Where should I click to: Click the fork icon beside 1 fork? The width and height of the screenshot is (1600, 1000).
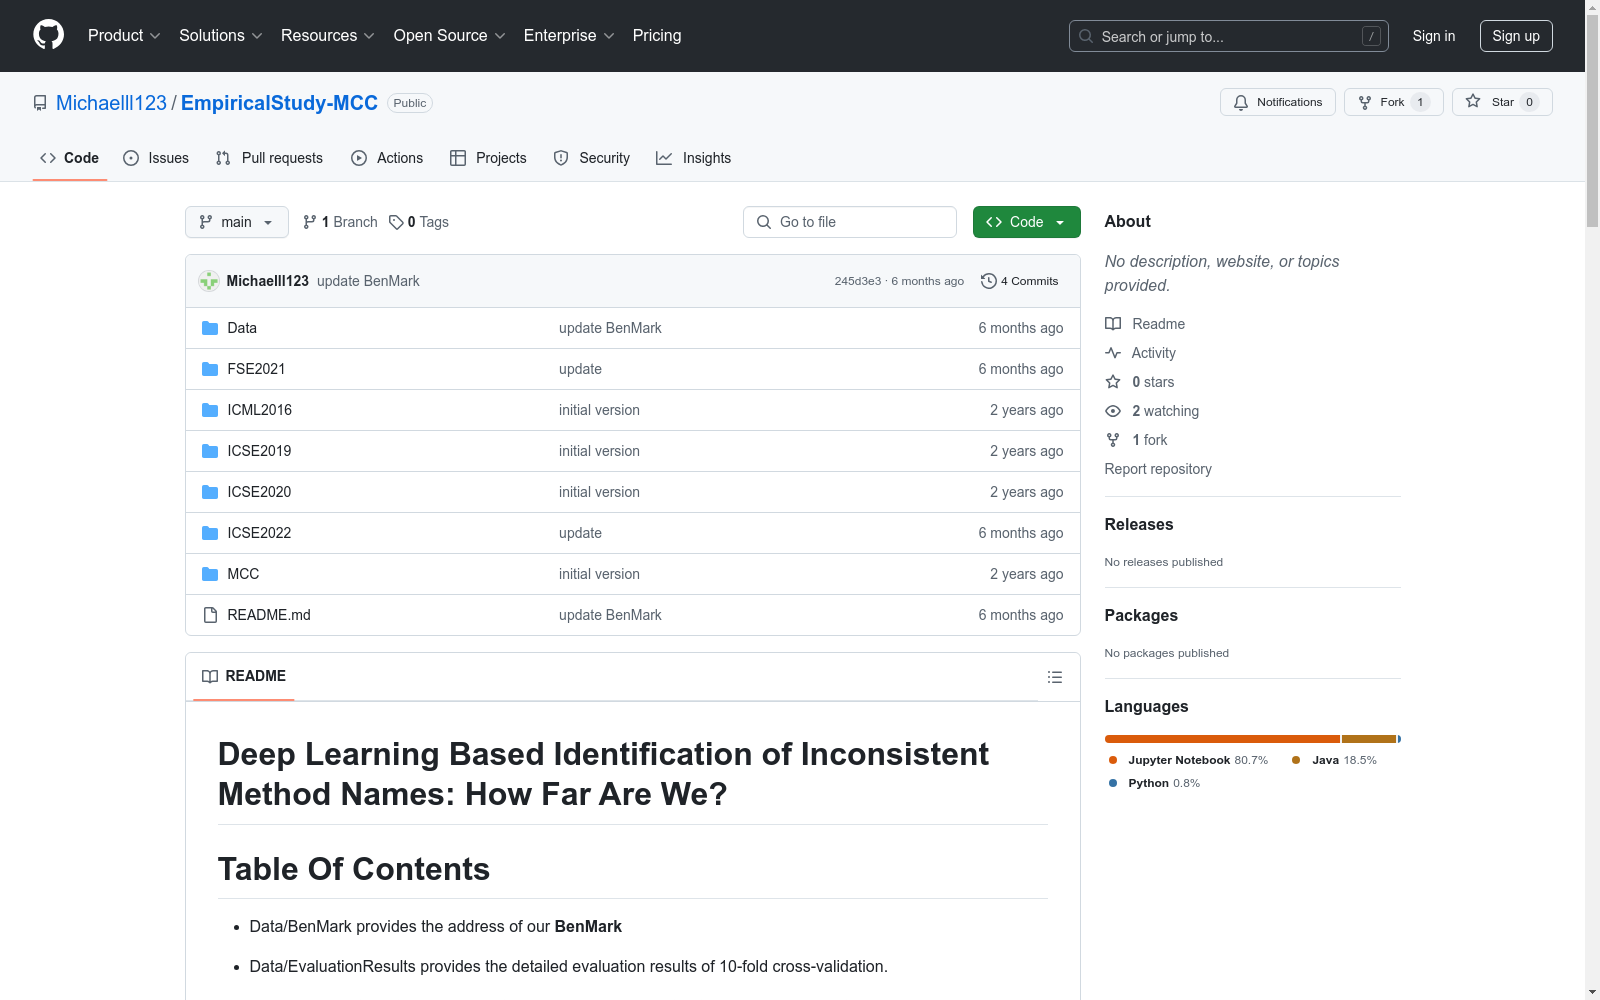pyautogui.click(x=1113, y=440)
